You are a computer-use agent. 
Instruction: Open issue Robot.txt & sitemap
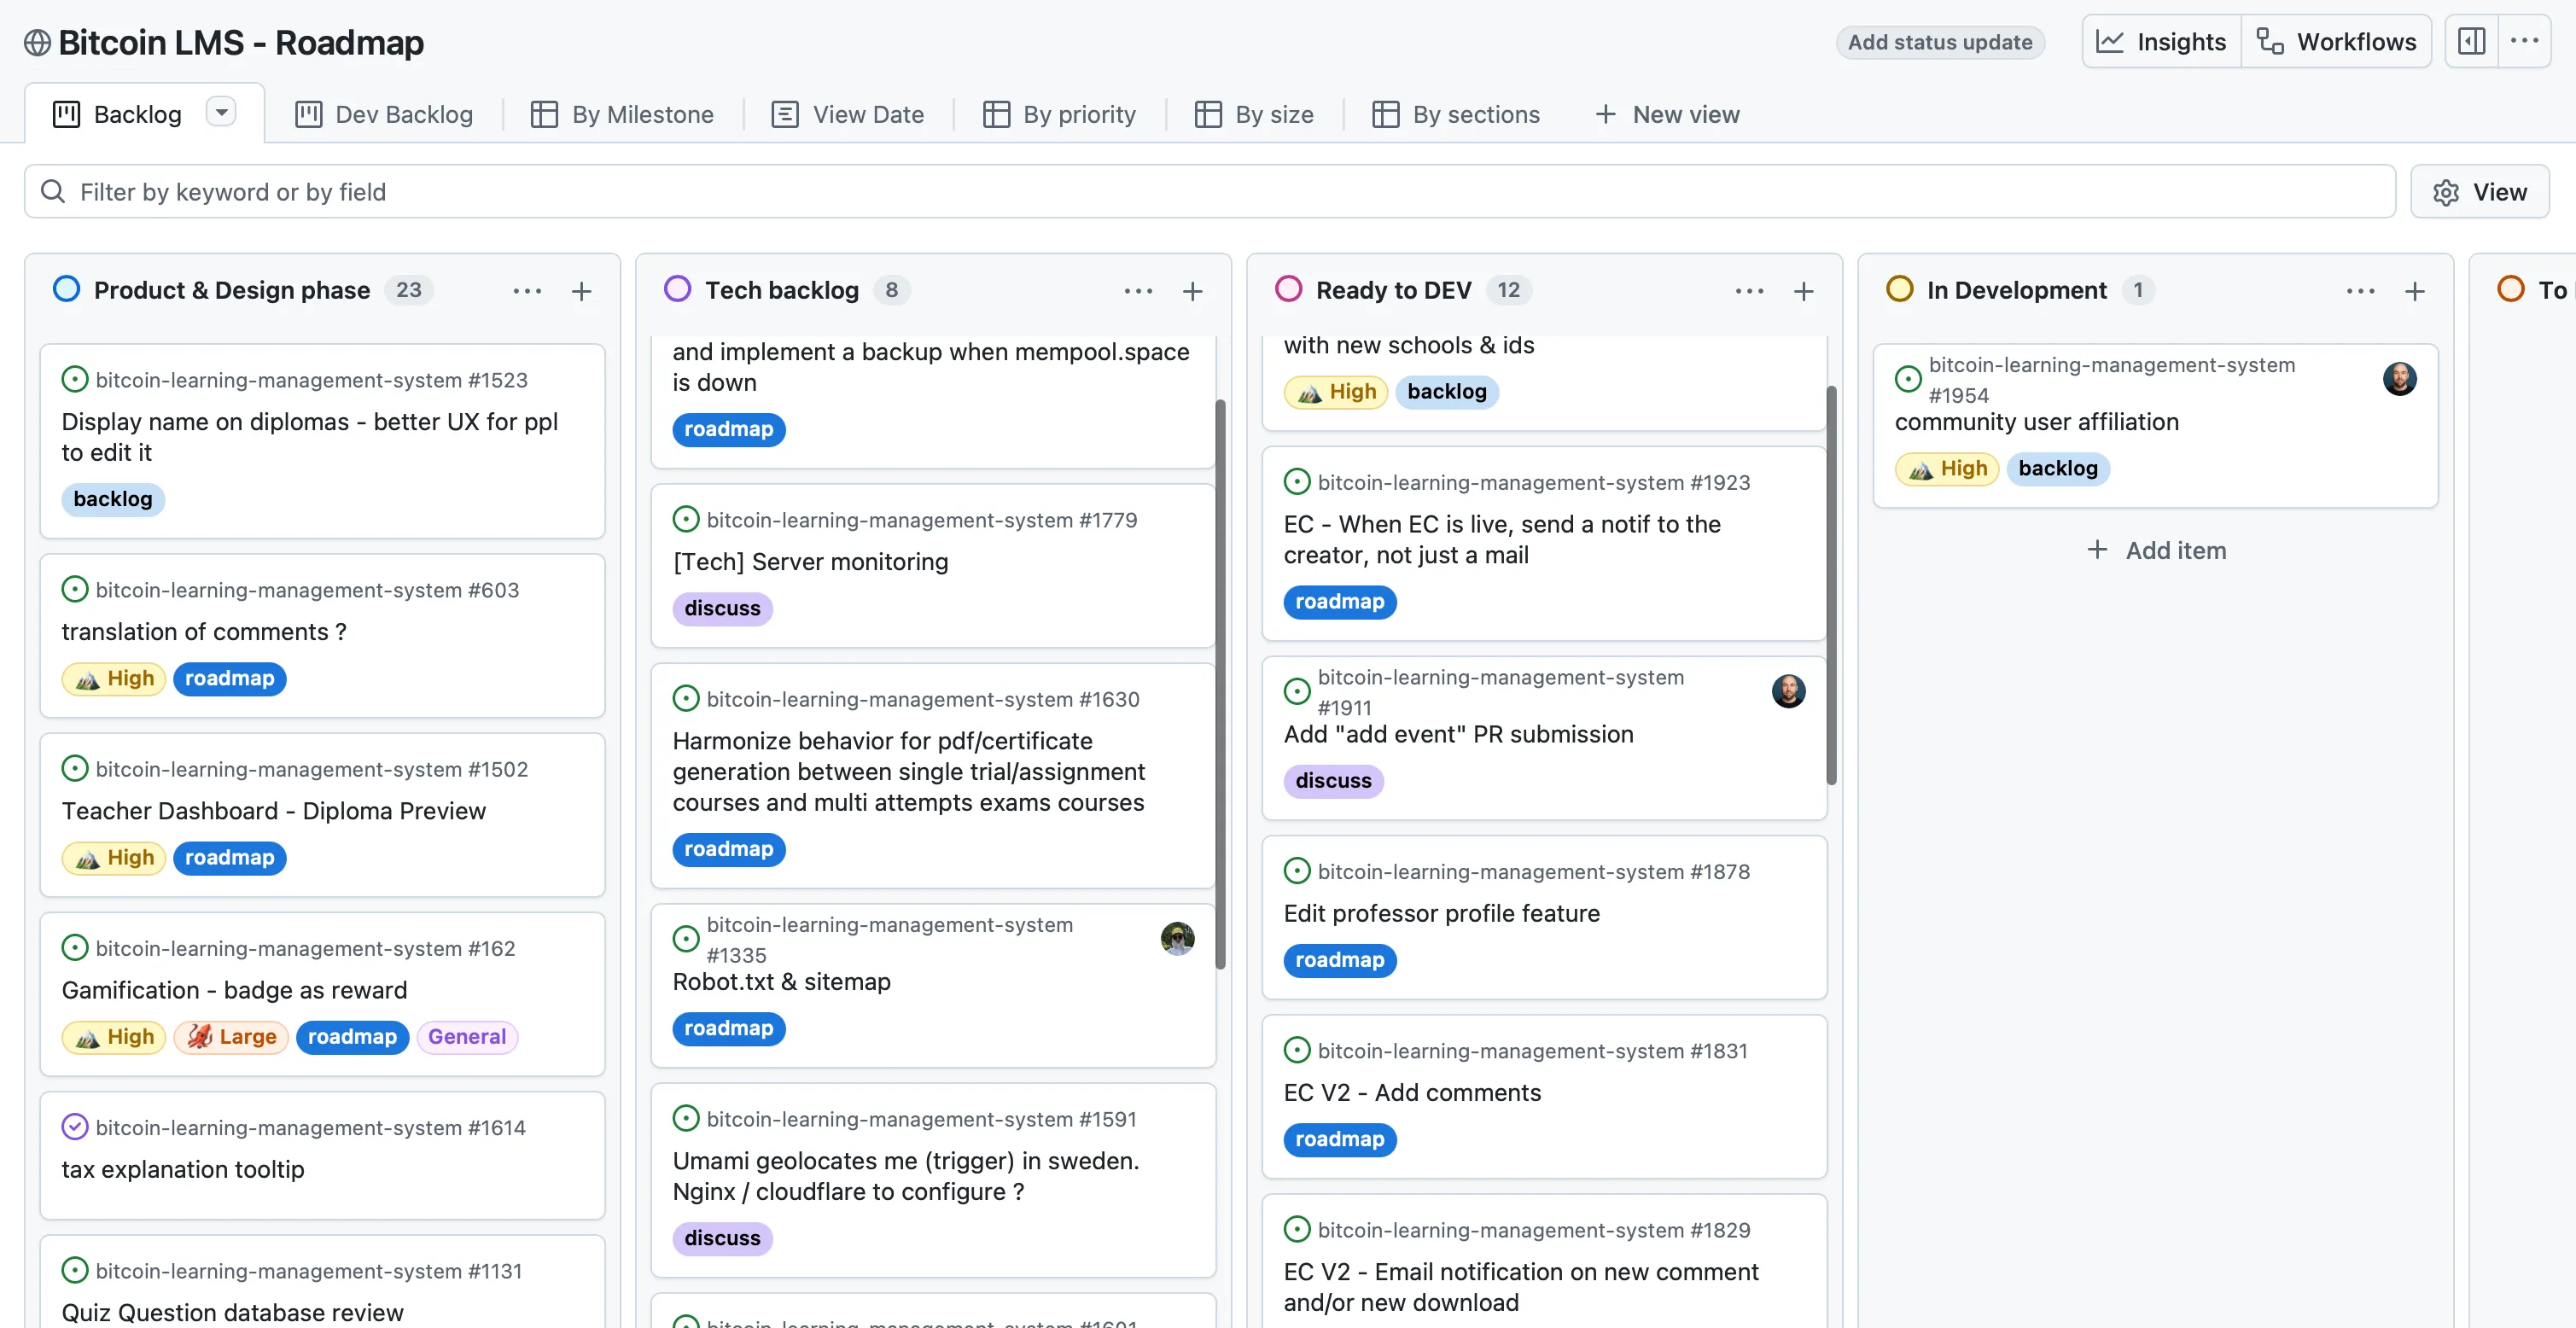coord(781,981)
